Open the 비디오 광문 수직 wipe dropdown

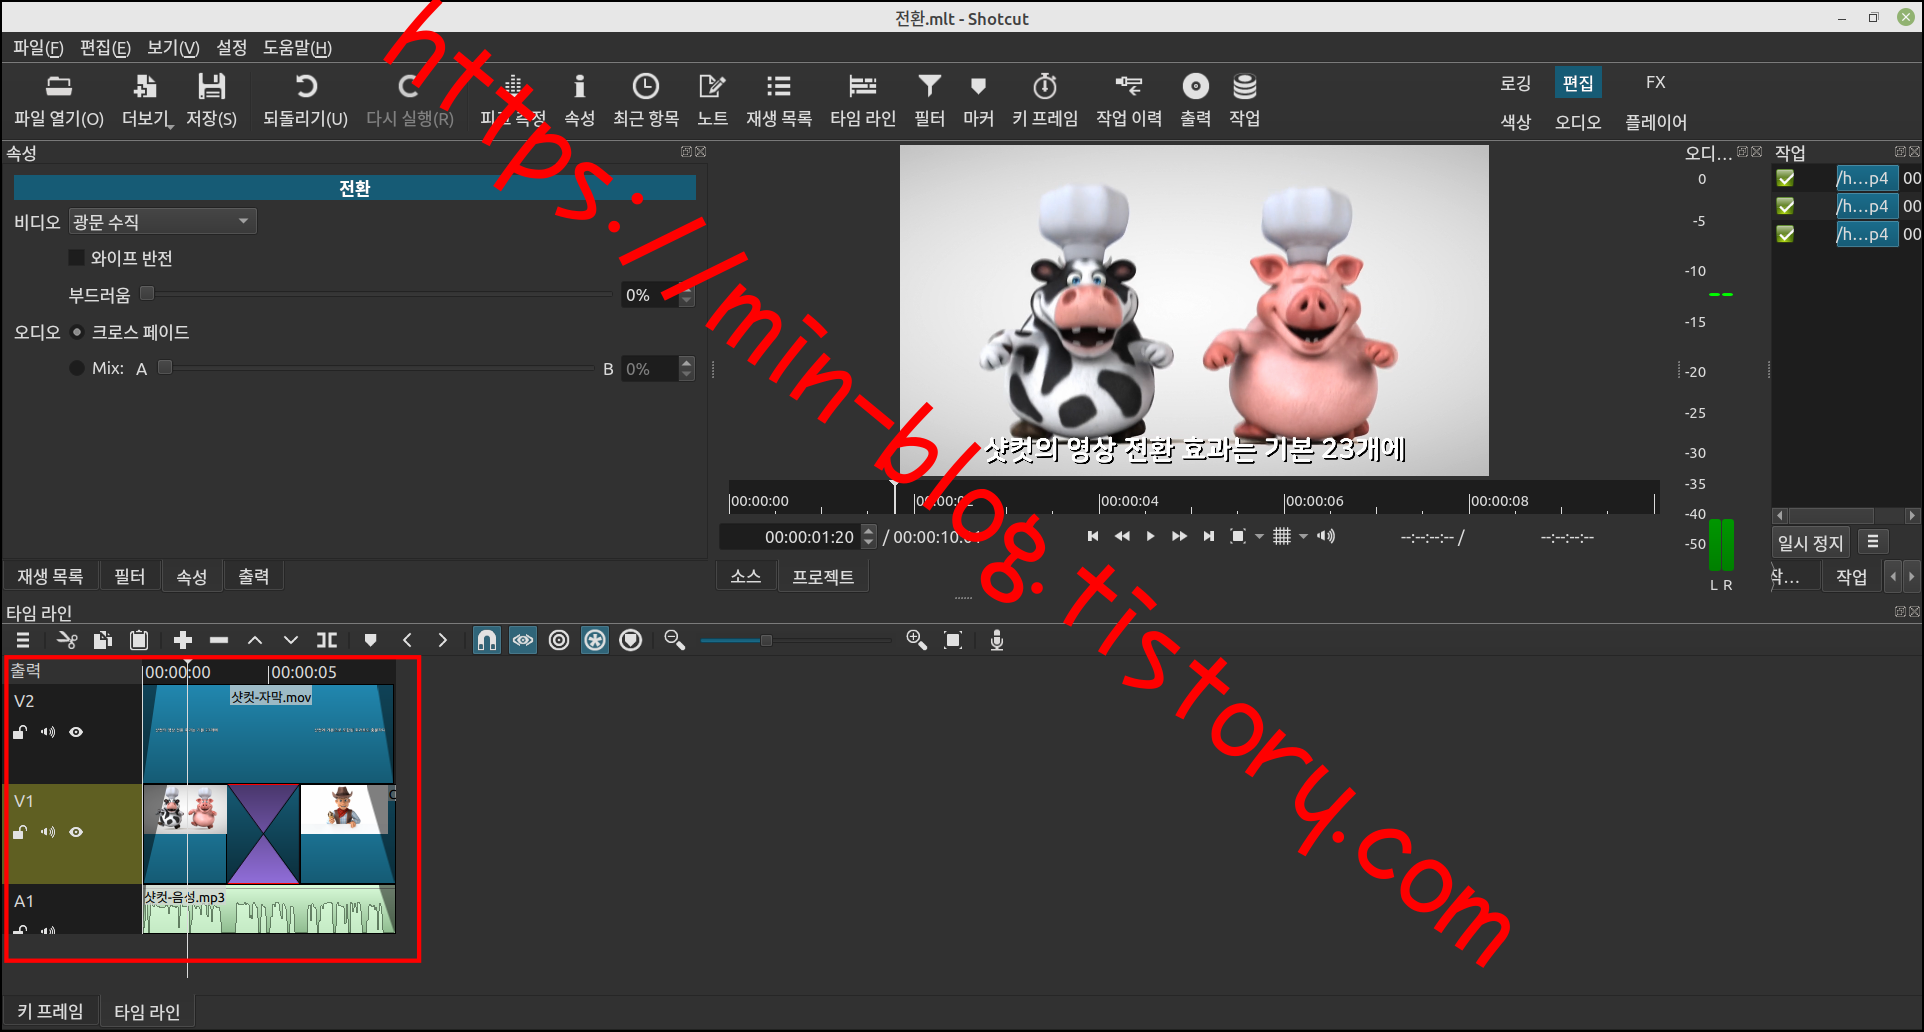point(162,221)
